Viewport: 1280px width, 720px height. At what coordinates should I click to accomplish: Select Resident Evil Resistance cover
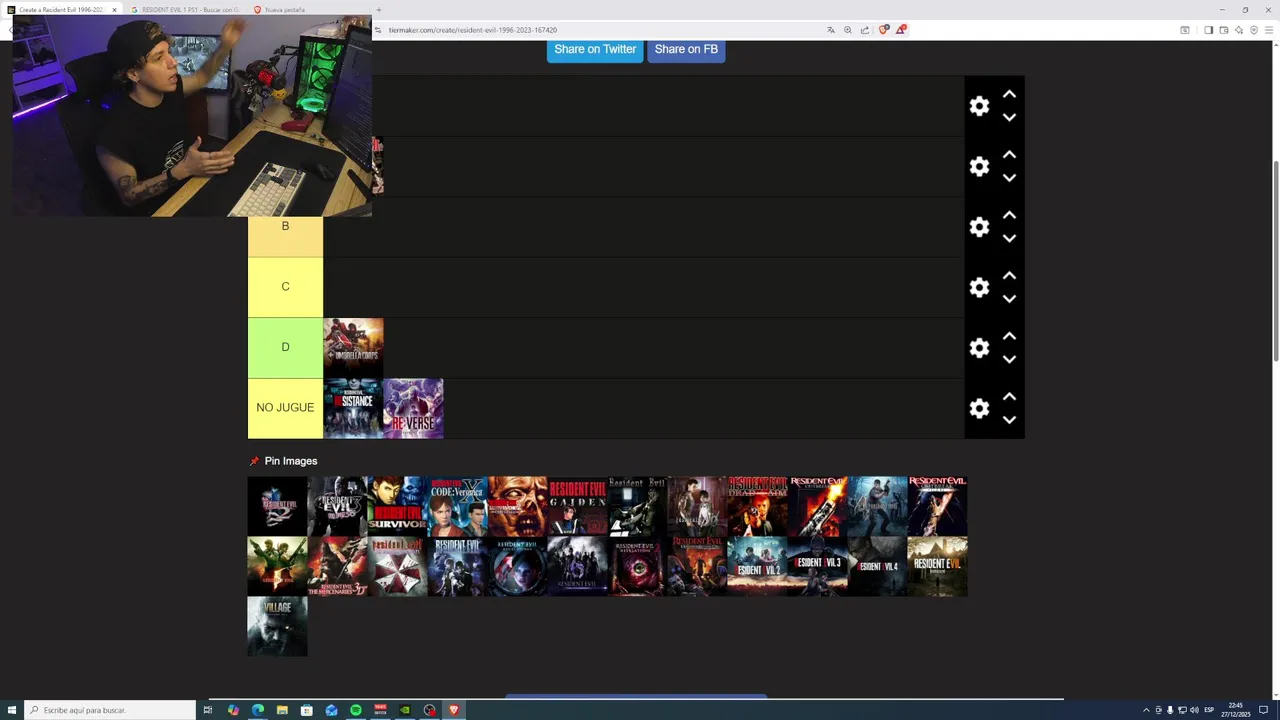[x=353, y=408]
